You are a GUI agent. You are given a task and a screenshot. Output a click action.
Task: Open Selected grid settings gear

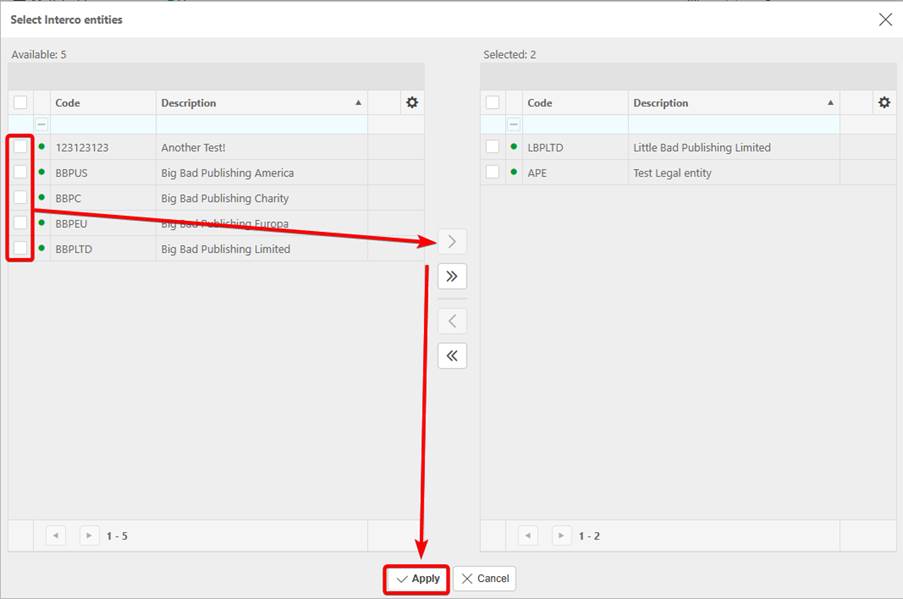click(884, 103)
